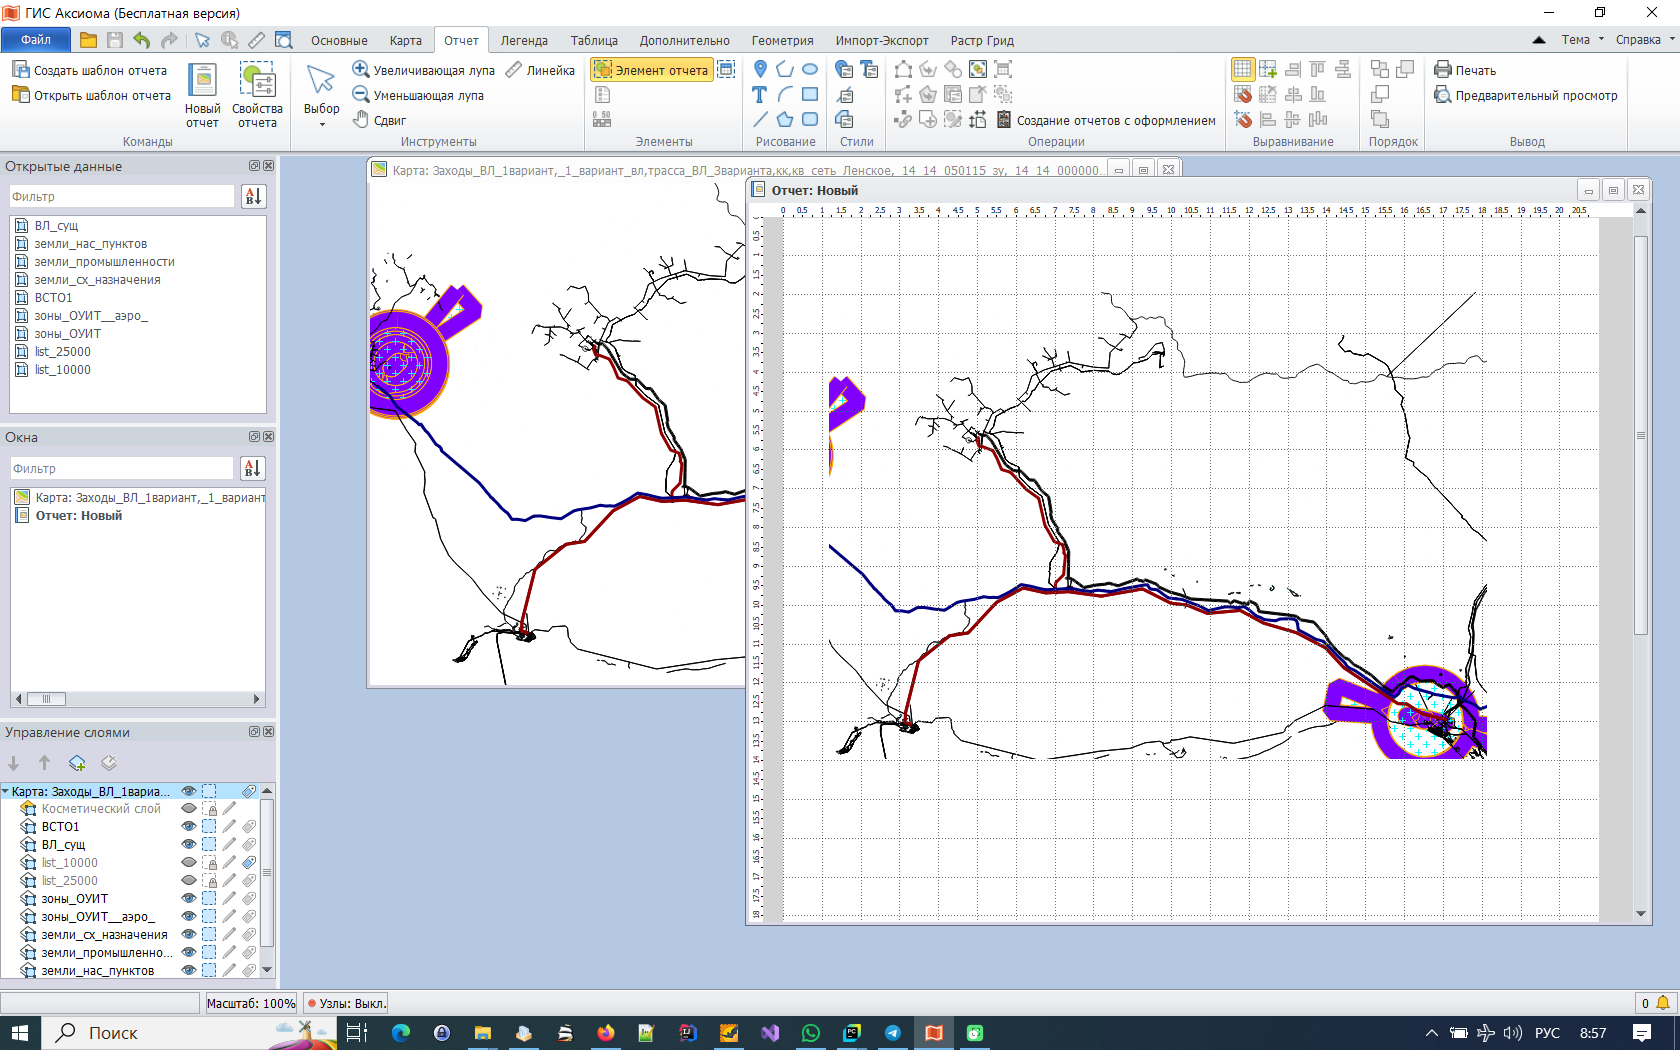The image size is (1680, 1050).
Task: Click Предварительный просмотр
Action: pyautogui.click(x=1524, y=95)
